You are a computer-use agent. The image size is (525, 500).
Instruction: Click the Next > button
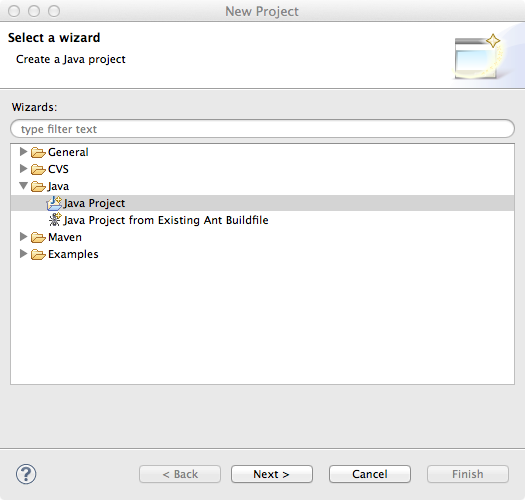[272, 474]
